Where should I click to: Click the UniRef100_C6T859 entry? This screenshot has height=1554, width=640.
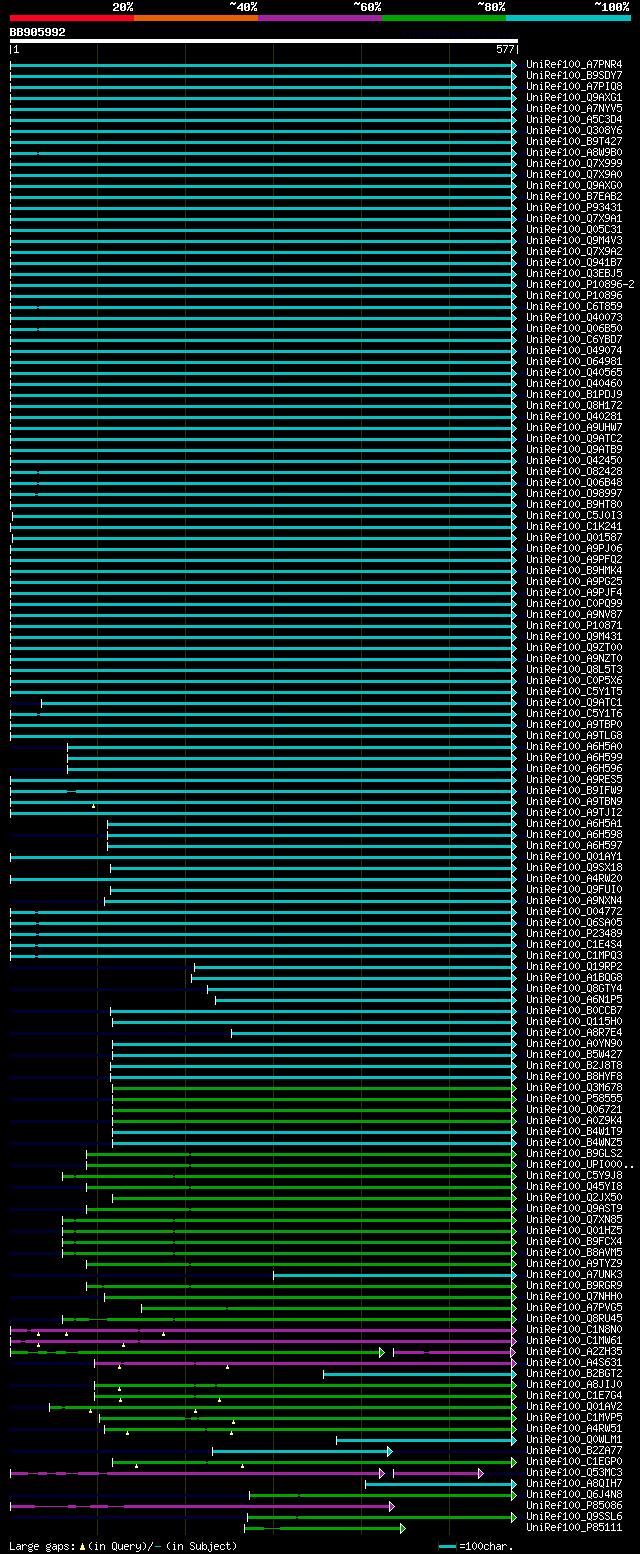[x=574, y=307]
